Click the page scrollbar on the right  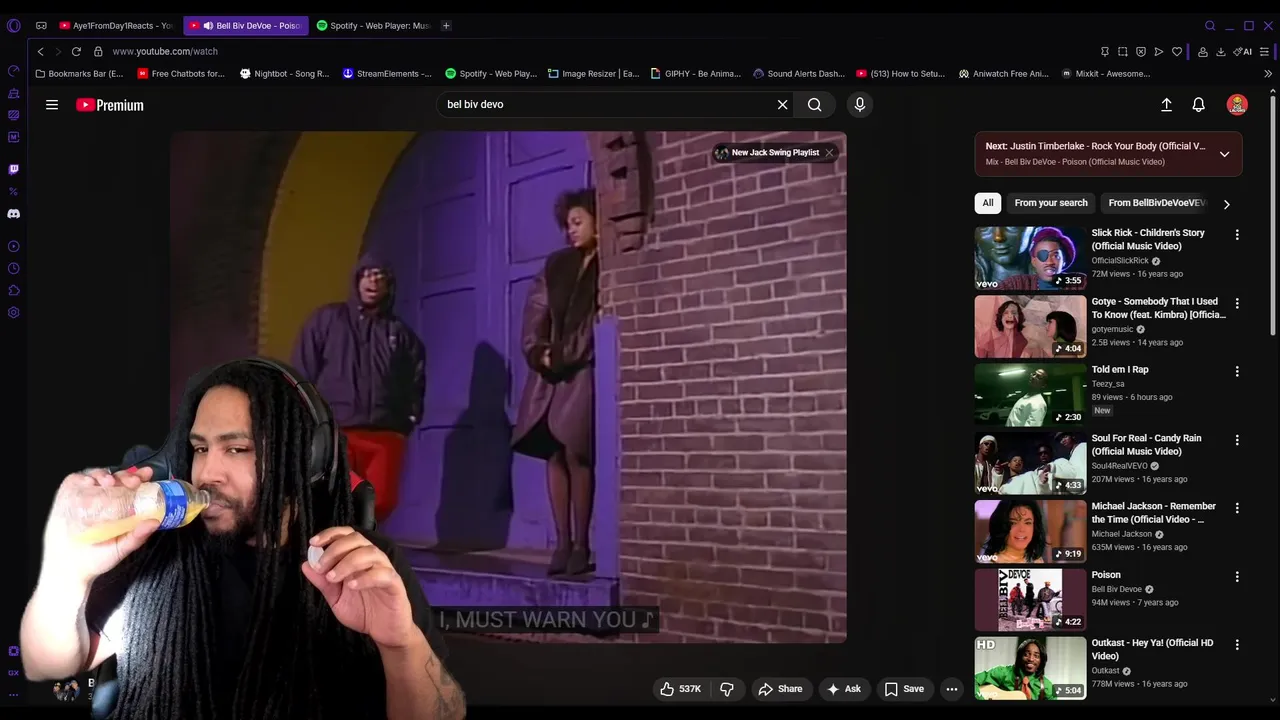1272,215
